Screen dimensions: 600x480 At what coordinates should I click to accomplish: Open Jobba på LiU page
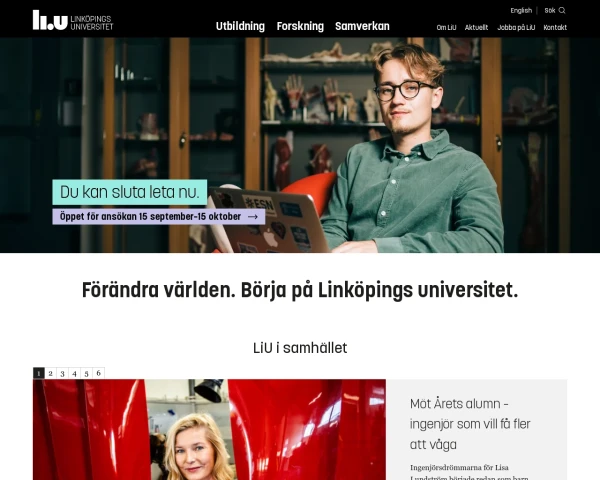[516, 28]
